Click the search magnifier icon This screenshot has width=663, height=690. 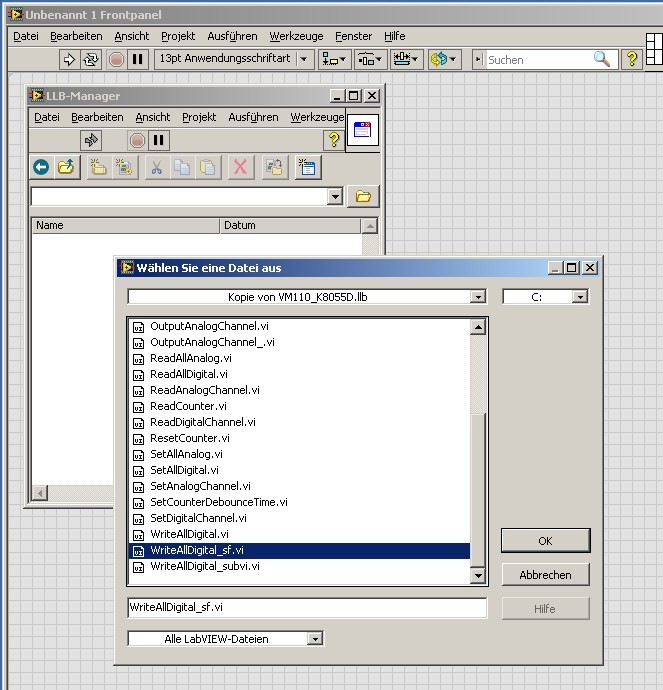coord(602,59)
